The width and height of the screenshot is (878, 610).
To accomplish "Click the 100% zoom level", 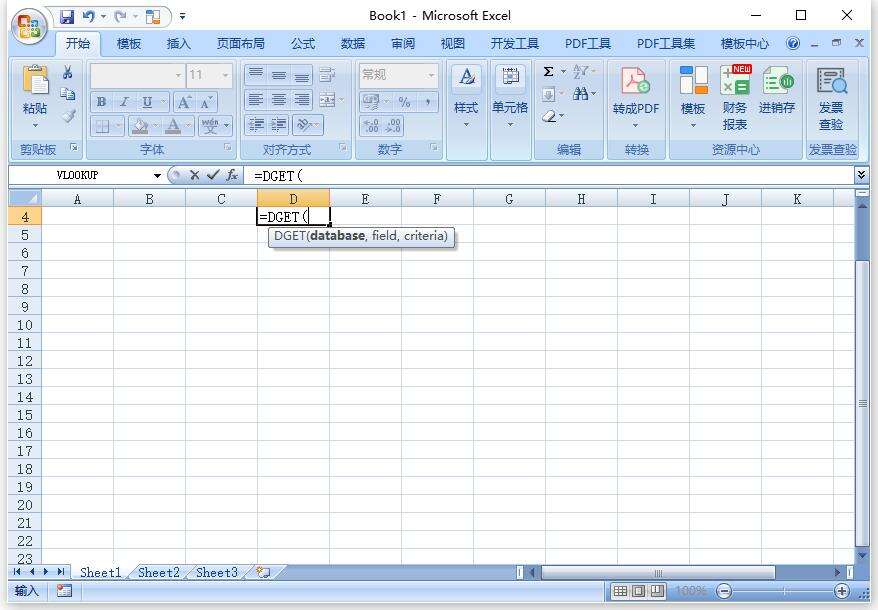I will point(691,590).
